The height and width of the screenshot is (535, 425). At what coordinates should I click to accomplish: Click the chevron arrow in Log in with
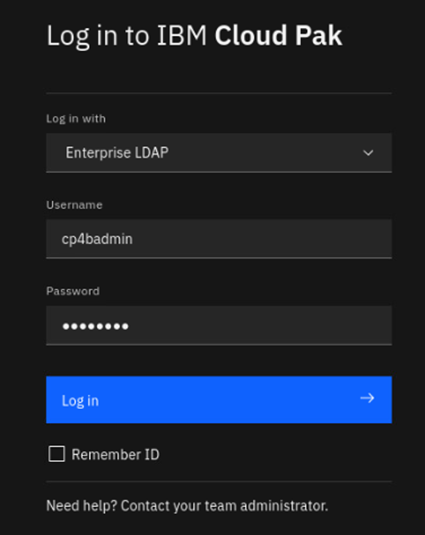pos(368,153)
